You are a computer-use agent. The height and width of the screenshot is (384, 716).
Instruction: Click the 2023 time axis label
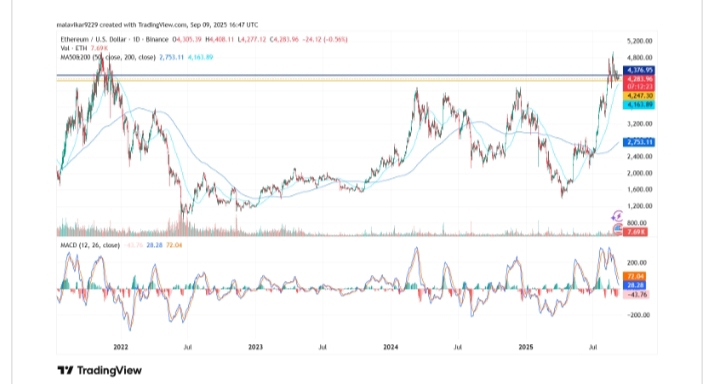pos(256,347)
